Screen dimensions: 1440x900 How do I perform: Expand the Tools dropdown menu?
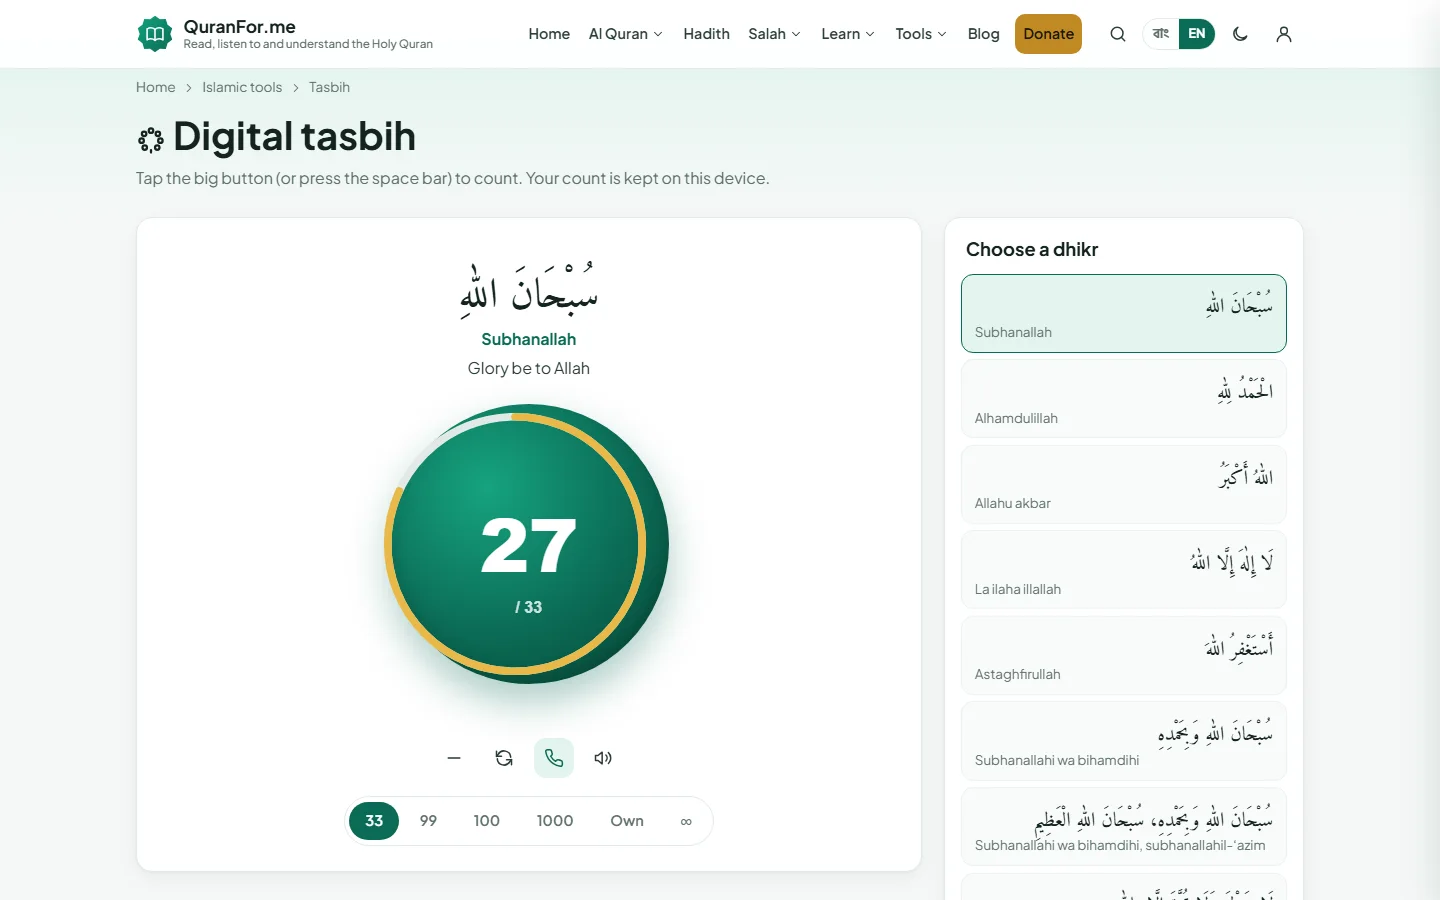click(x=921, y=34)
